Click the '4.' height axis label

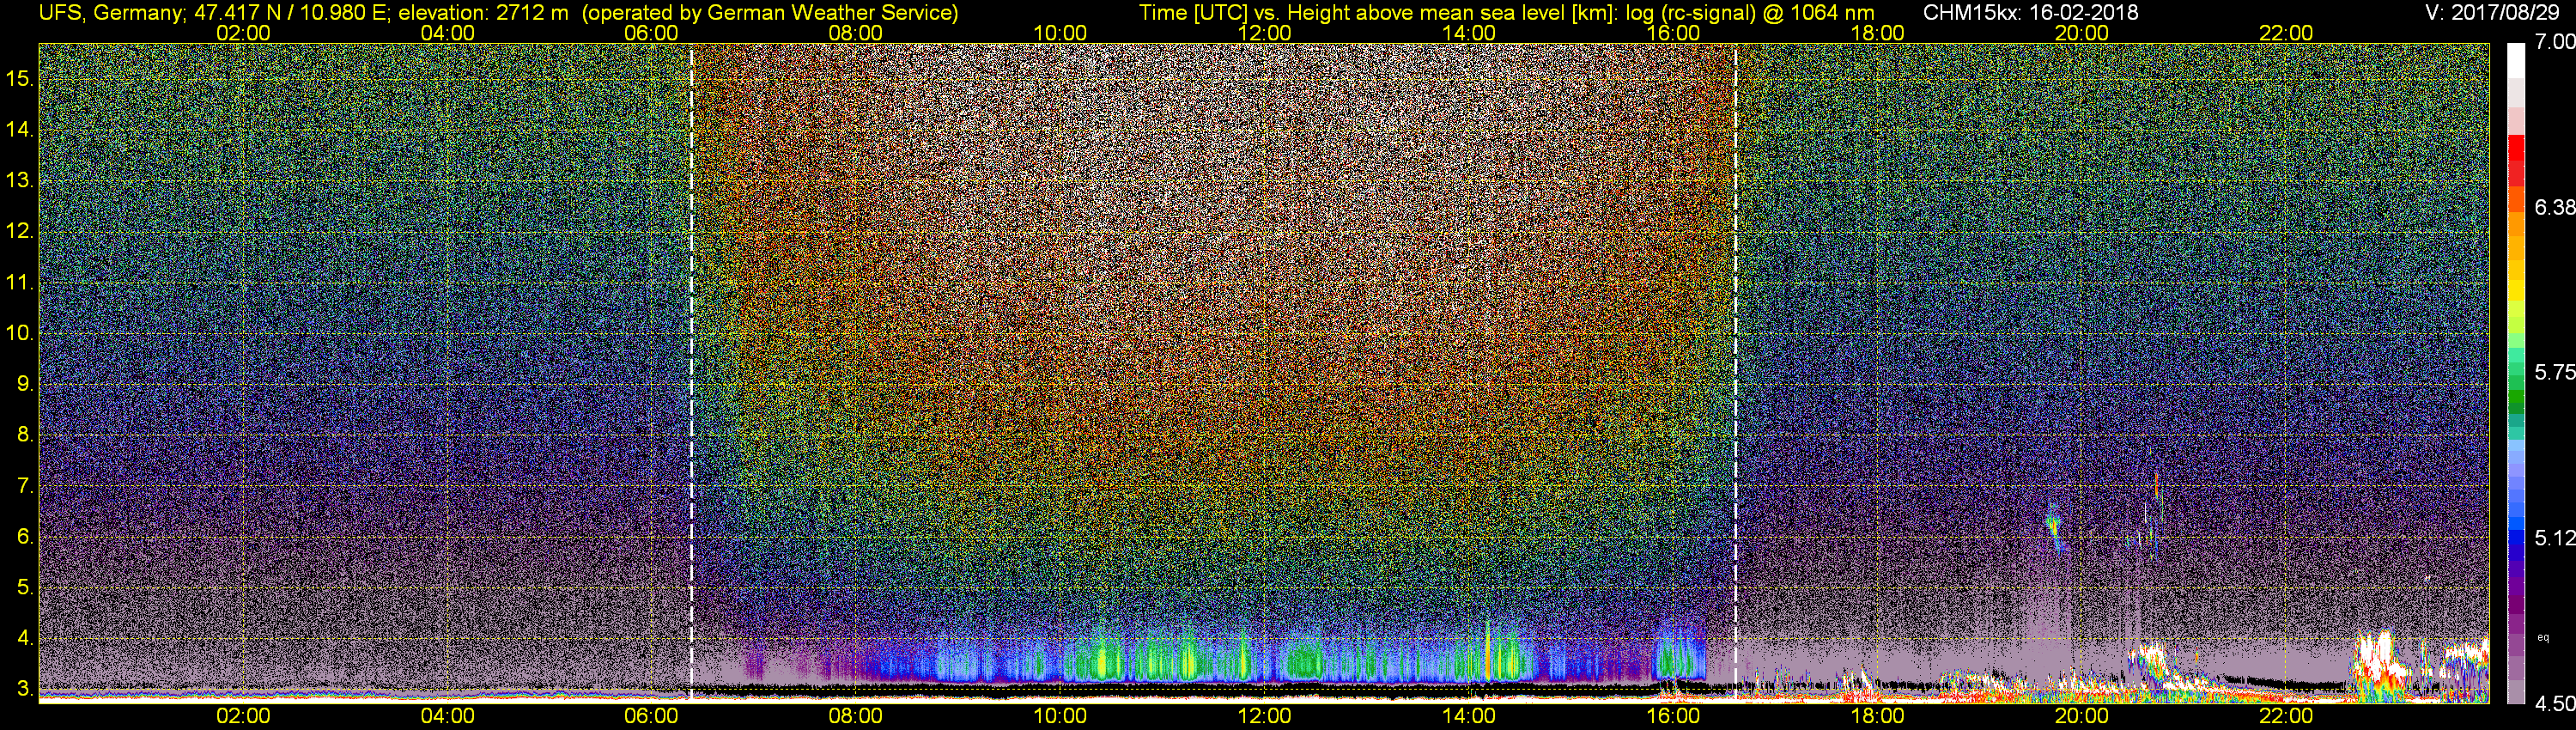point(24,638)
